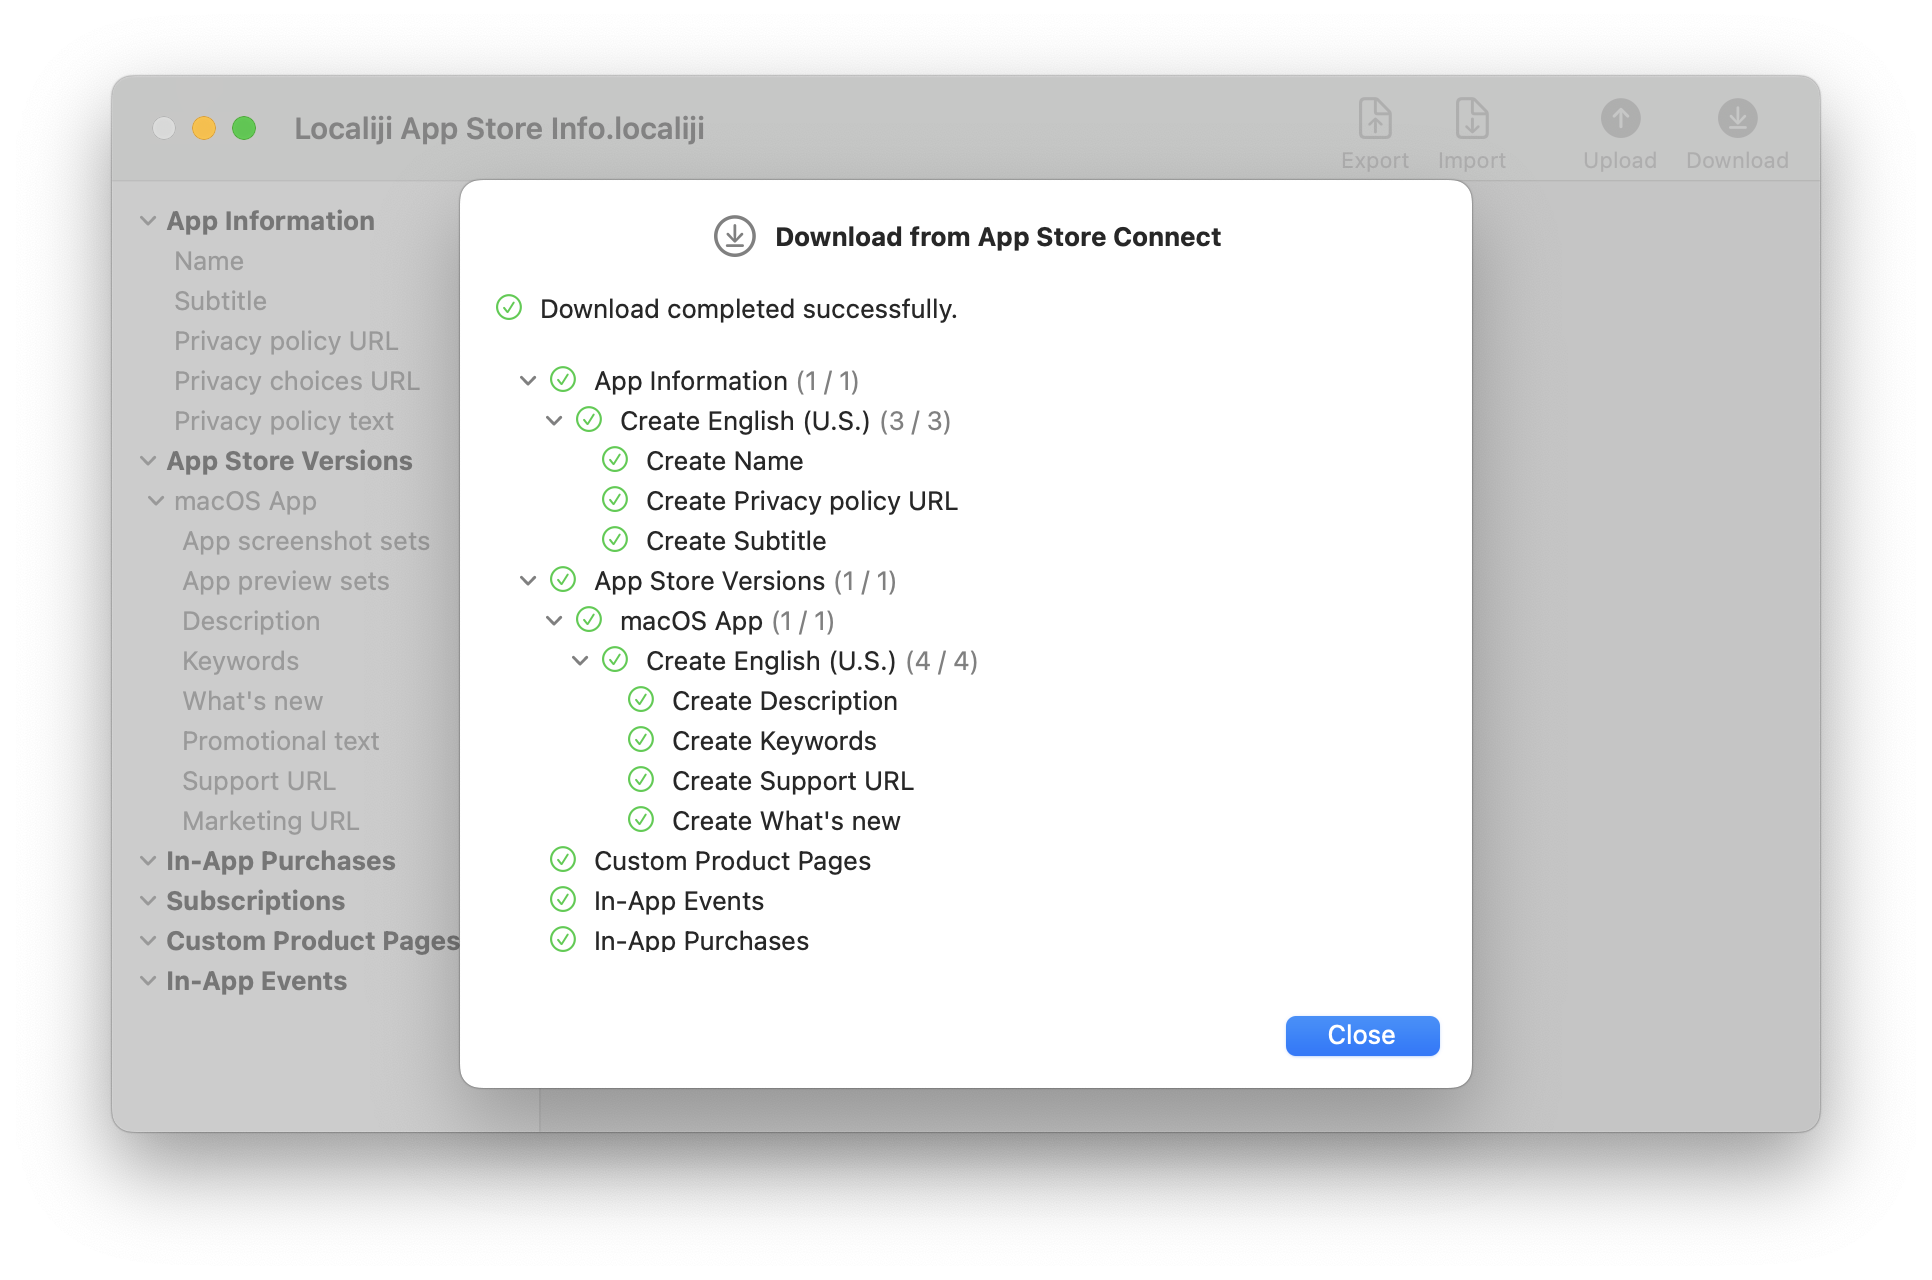Viewport: 1932px width, 1280px height.
Task: Click the check icon for Create Description
Action: [x=641, y=700]
